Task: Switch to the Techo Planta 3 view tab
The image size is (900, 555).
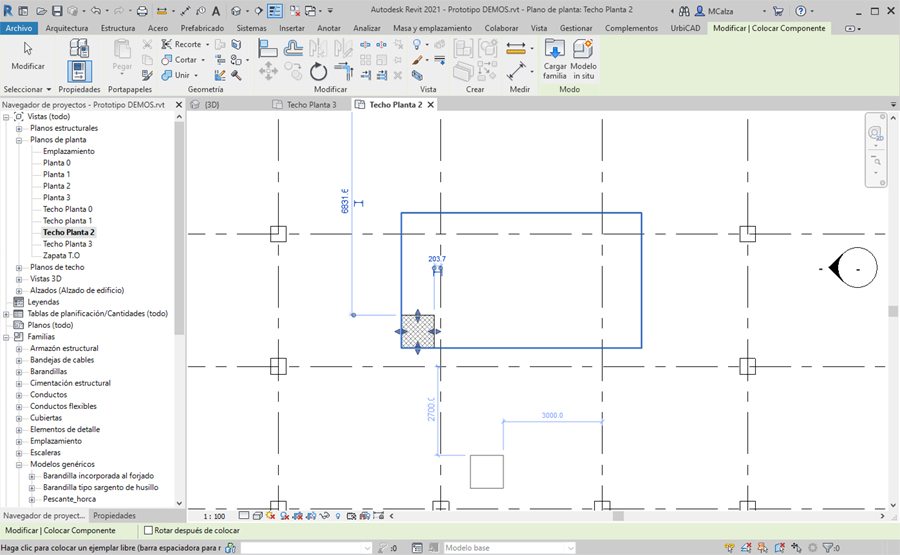Action: (x=311, y=104)
